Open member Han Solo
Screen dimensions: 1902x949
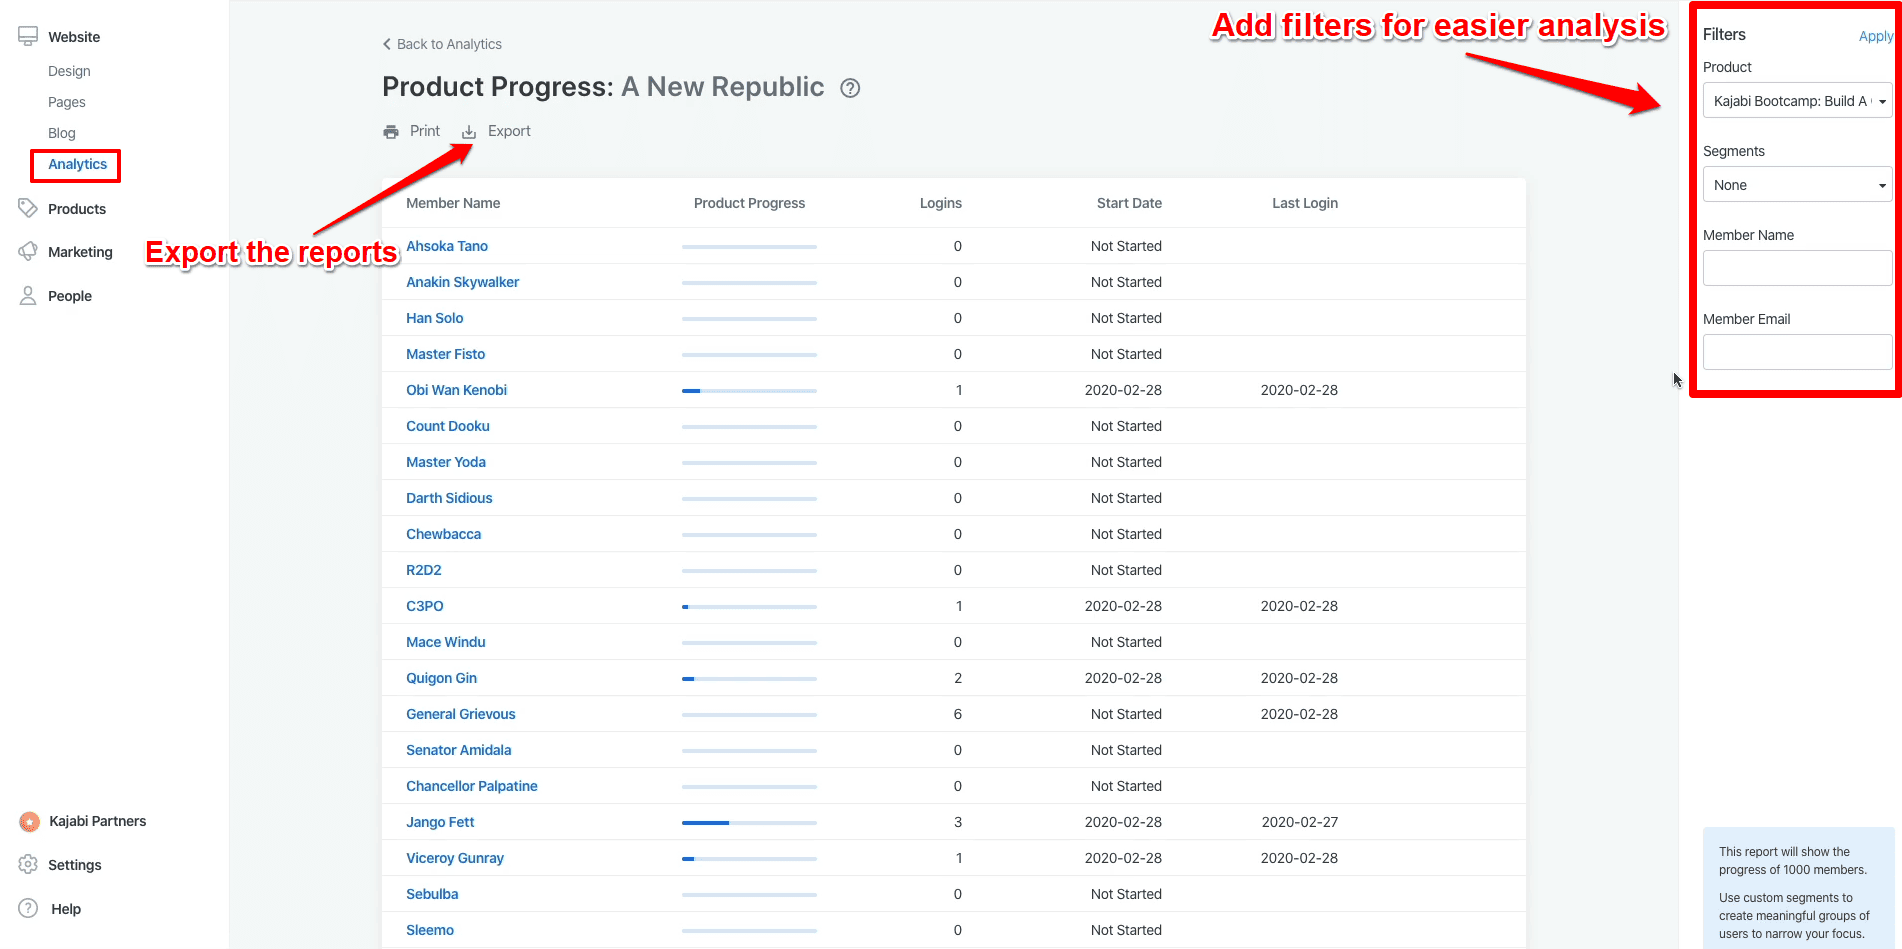click(x=434, y=318)
